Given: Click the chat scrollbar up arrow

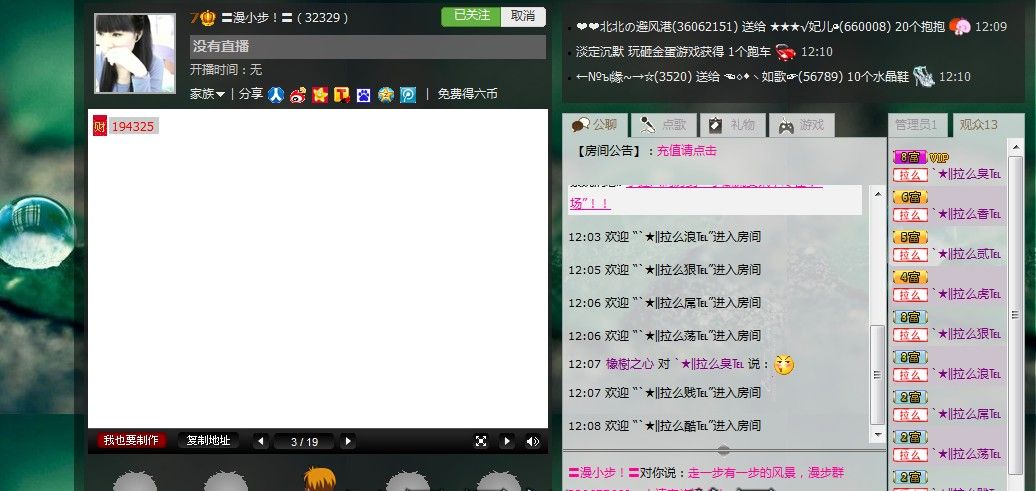Looking at the screenshot, I should tap(877, 194).
